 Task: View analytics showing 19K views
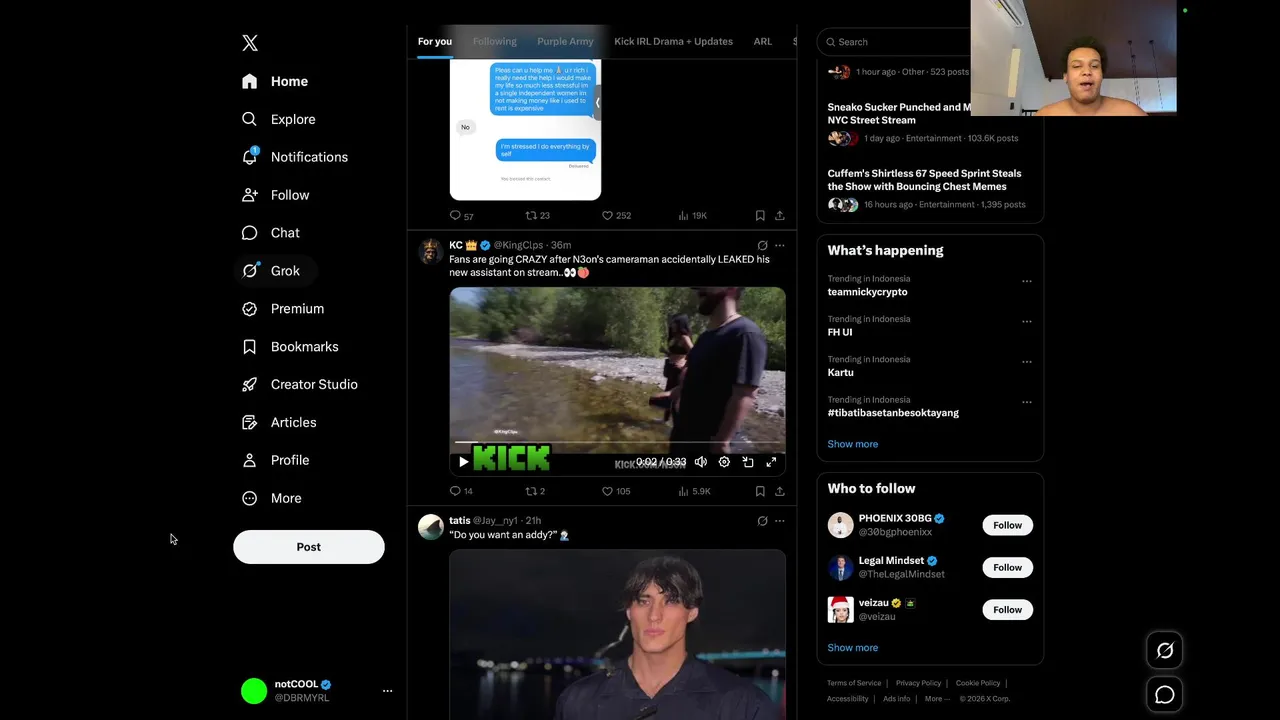693,216
